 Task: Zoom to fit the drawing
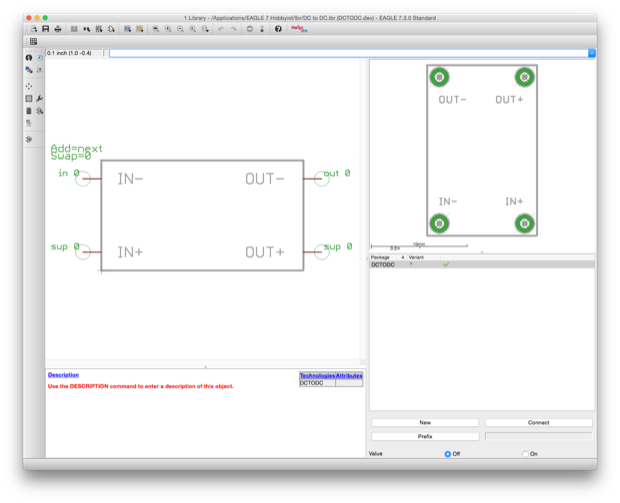[156, 29]
